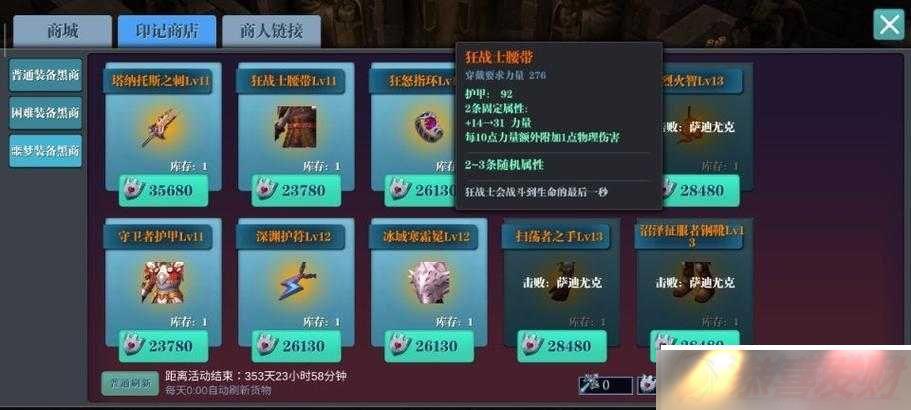This screenshot has width=911, height=410.
Task: Choose the 困难装备黑商 category
Action: coord(45,113)
